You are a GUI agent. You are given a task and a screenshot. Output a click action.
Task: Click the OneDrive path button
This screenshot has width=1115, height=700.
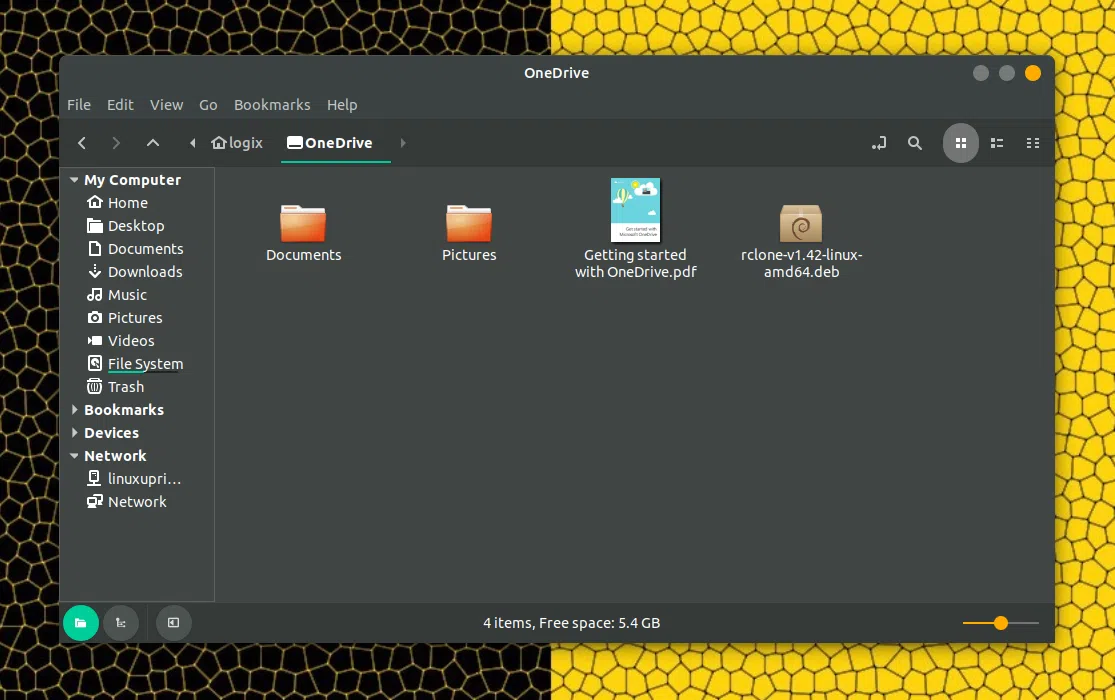click(x=330, y=143)
